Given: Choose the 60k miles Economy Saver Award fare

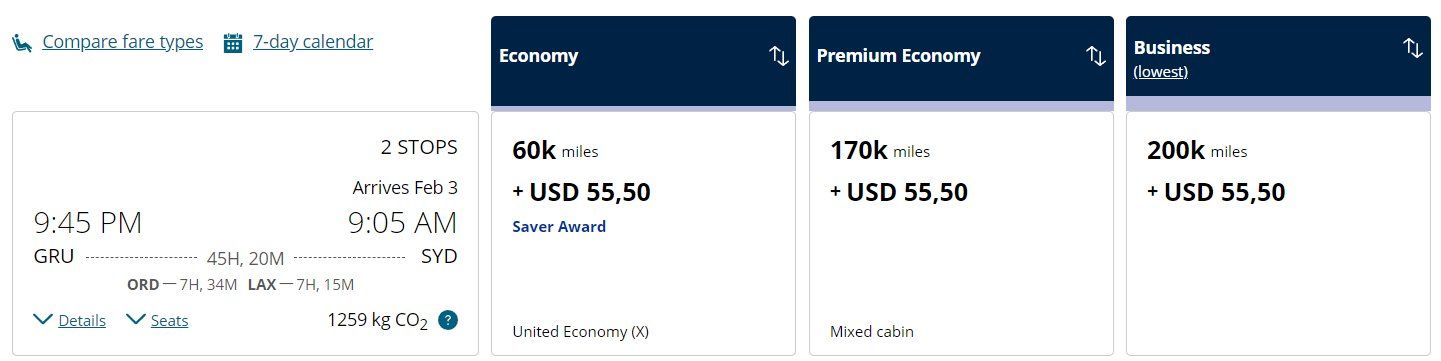Looking at the screenshot, I should (644, 233).
